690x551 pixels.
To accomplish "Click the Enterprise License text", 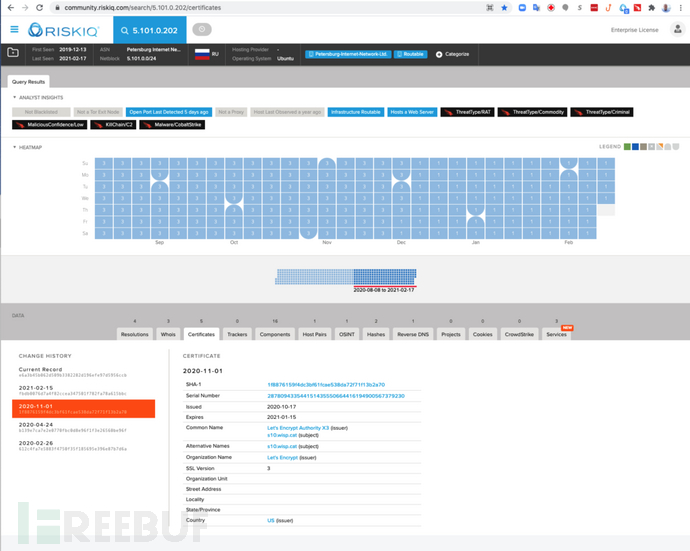I will click(635, 30).
